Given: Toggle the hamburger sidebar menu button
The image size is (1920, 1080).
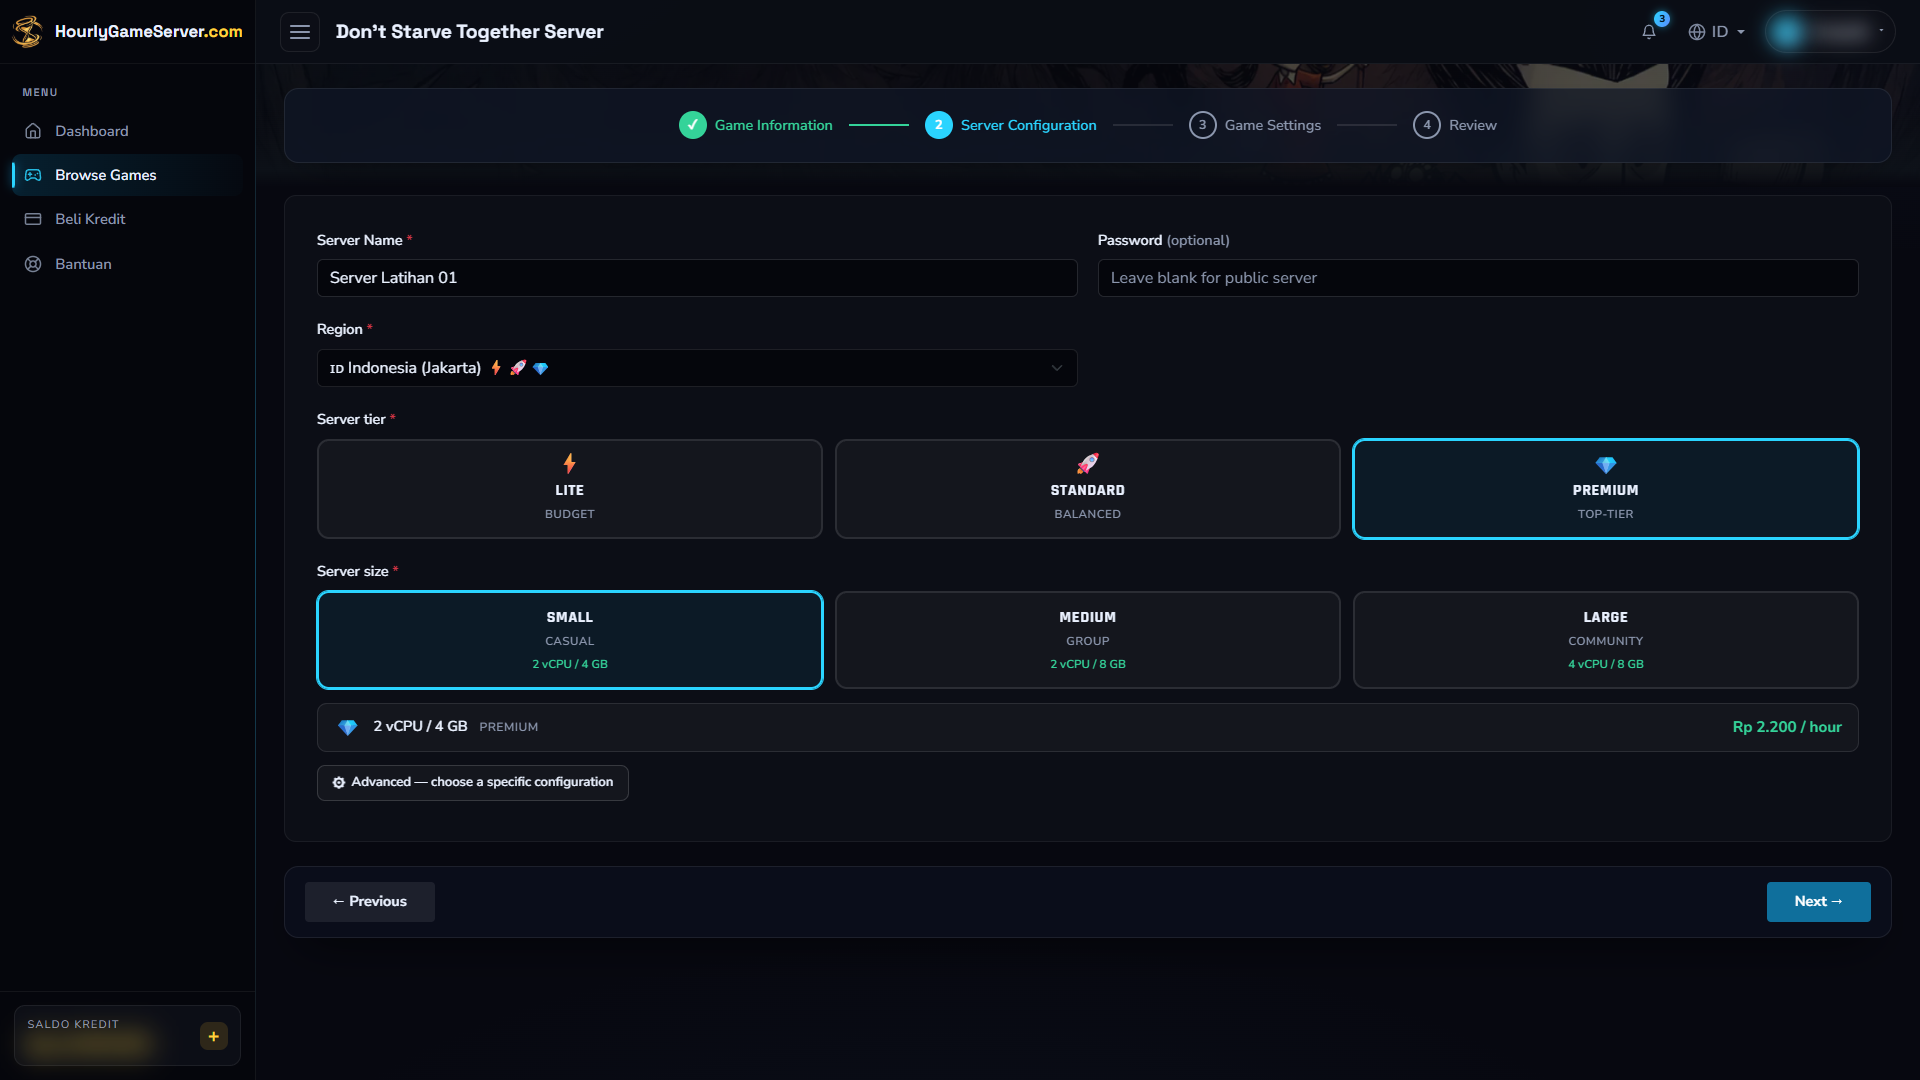Looking at the screenshot, I should click(x=300, y=32).
